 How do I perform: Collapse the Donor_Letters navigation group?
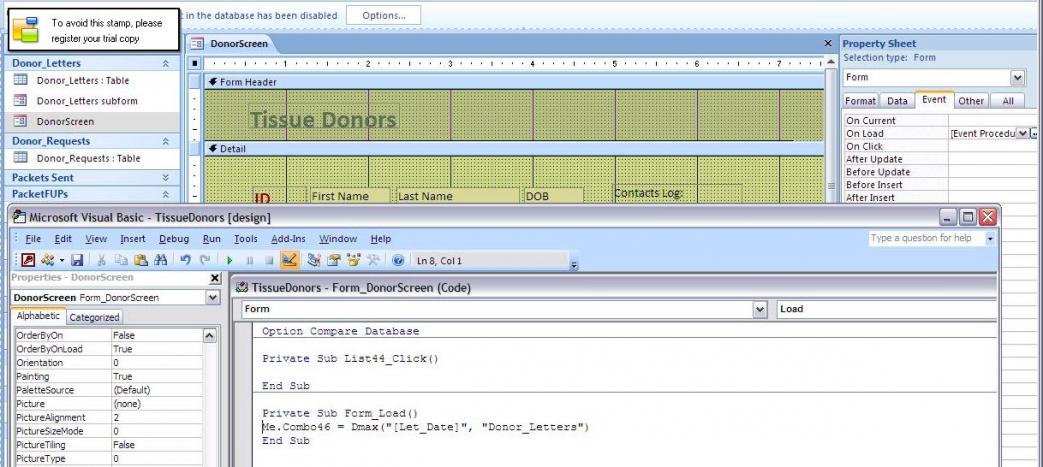(165, 64)
